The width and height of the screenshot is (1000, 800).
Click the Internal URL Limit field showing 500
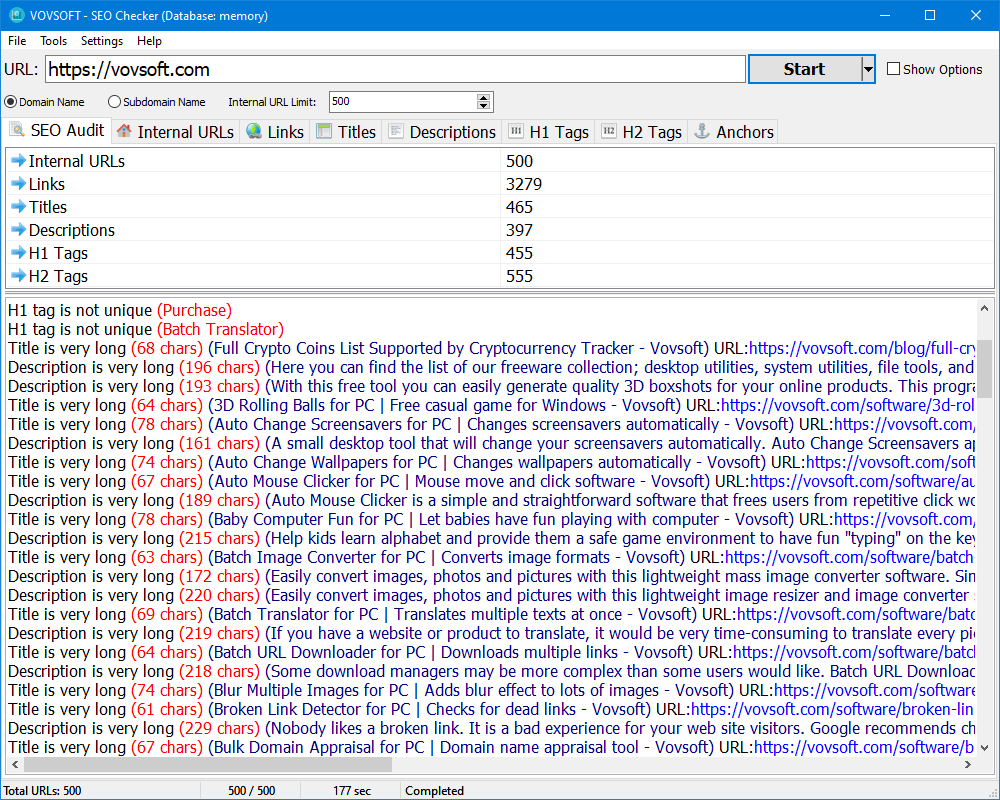[403, 101]
